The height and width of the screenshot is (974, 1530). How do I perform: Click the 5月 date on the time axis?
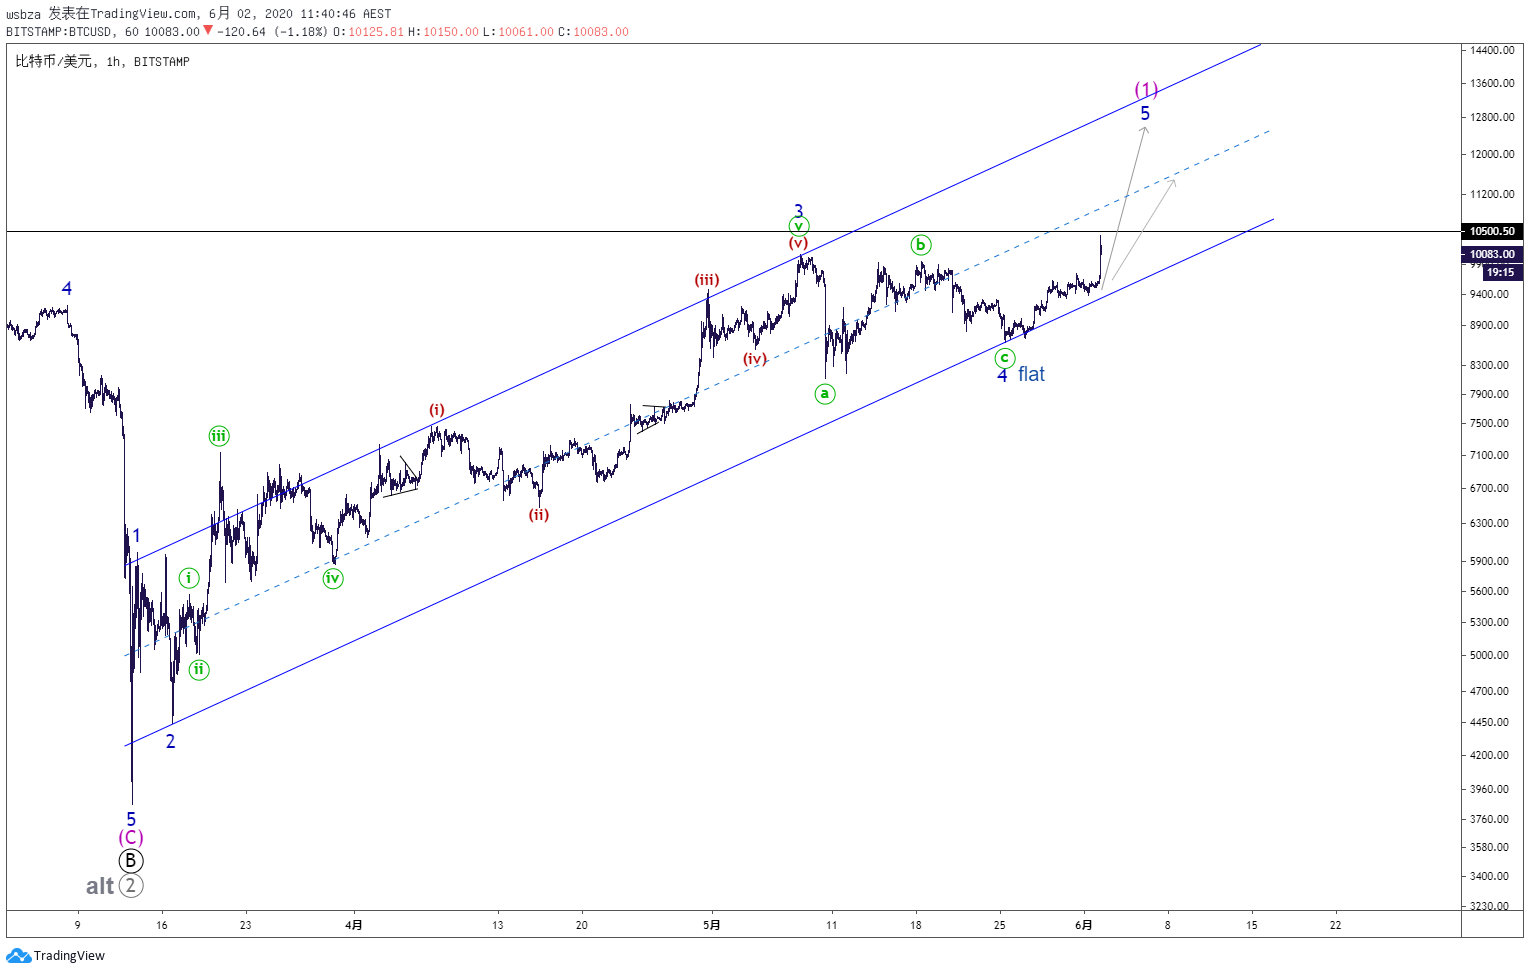[x=711, y=925]
